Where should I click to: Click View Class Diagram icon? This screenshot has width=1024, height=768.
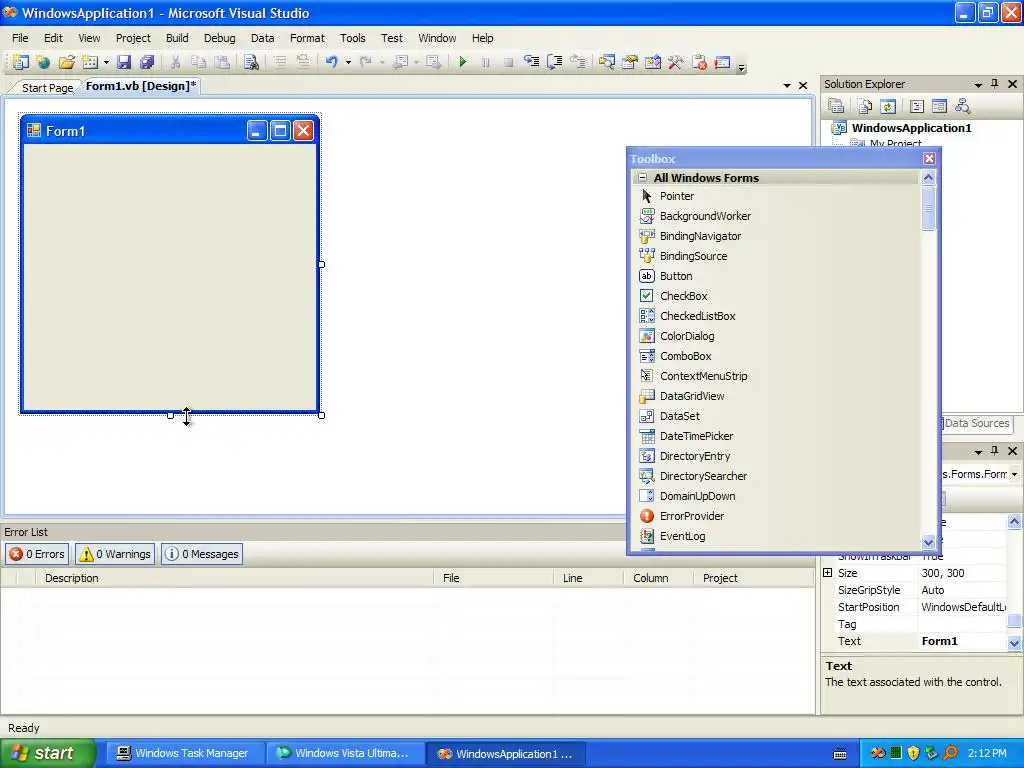point(963,106)
